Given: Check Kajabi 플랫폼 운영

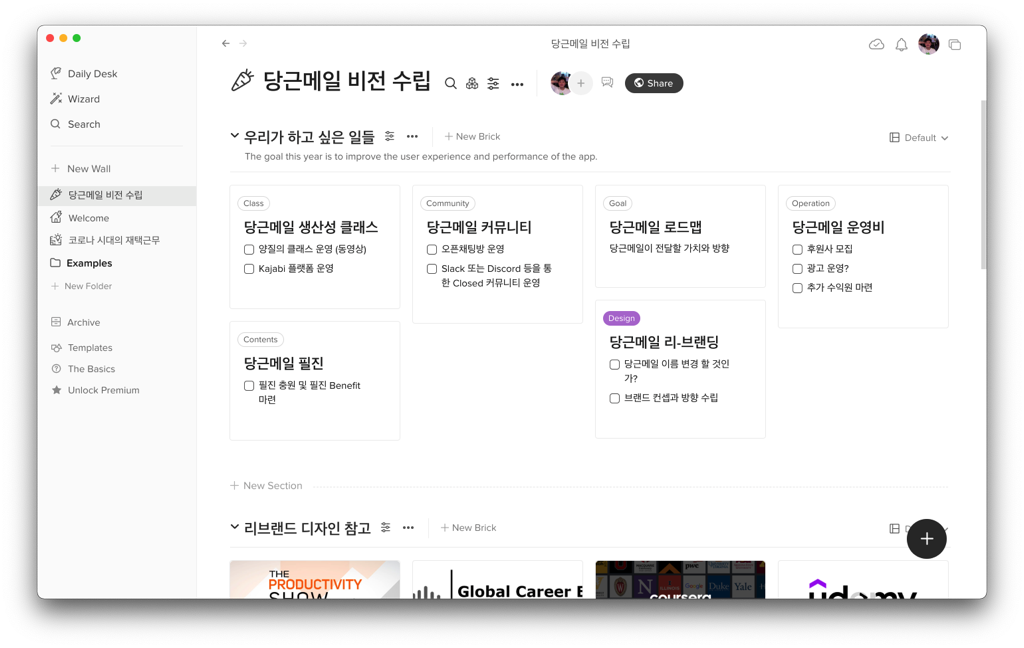Looking at the screenshot, I should [x=249, y=269].
